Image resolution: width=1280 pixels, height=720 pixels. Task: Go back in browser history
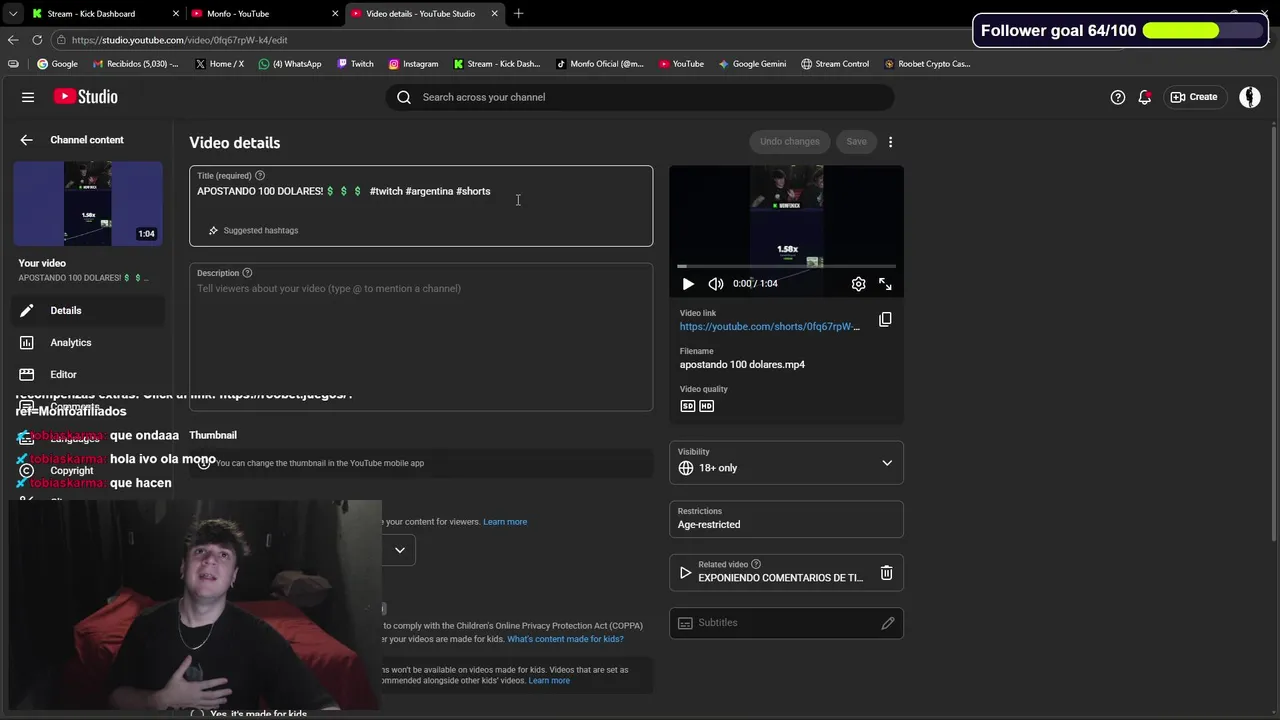click(x=13, y=40)
